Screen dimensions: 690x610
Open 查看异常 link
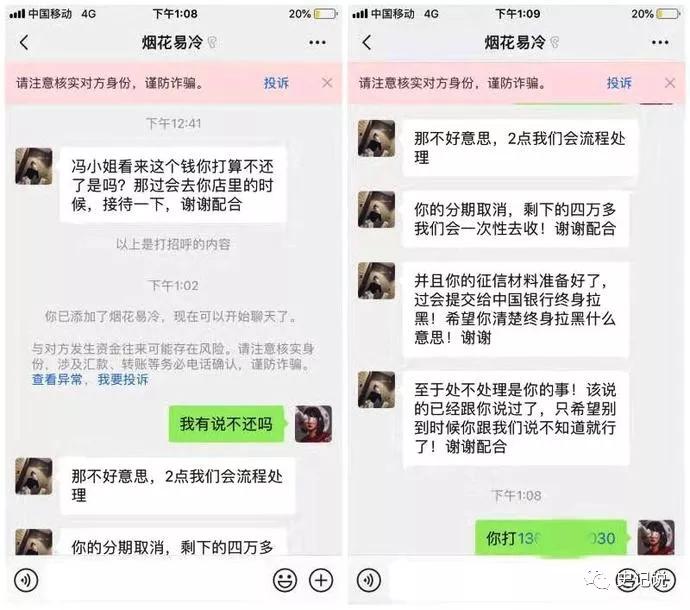57,379
